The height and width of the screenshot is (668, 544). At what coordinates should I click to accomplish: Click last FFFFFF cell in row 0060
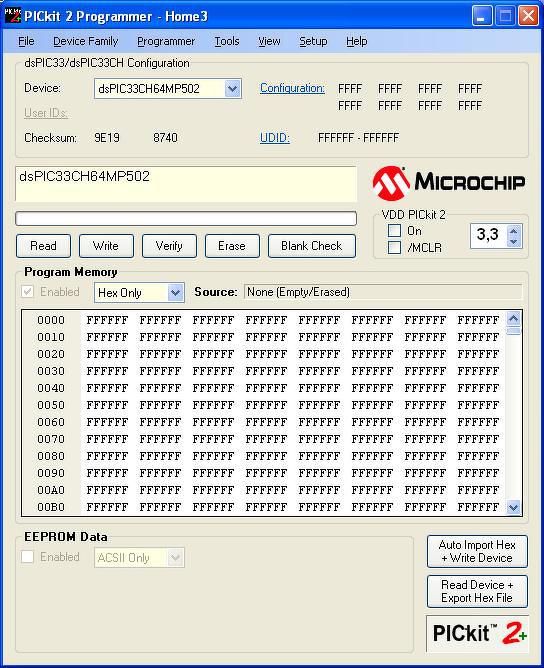478,422
